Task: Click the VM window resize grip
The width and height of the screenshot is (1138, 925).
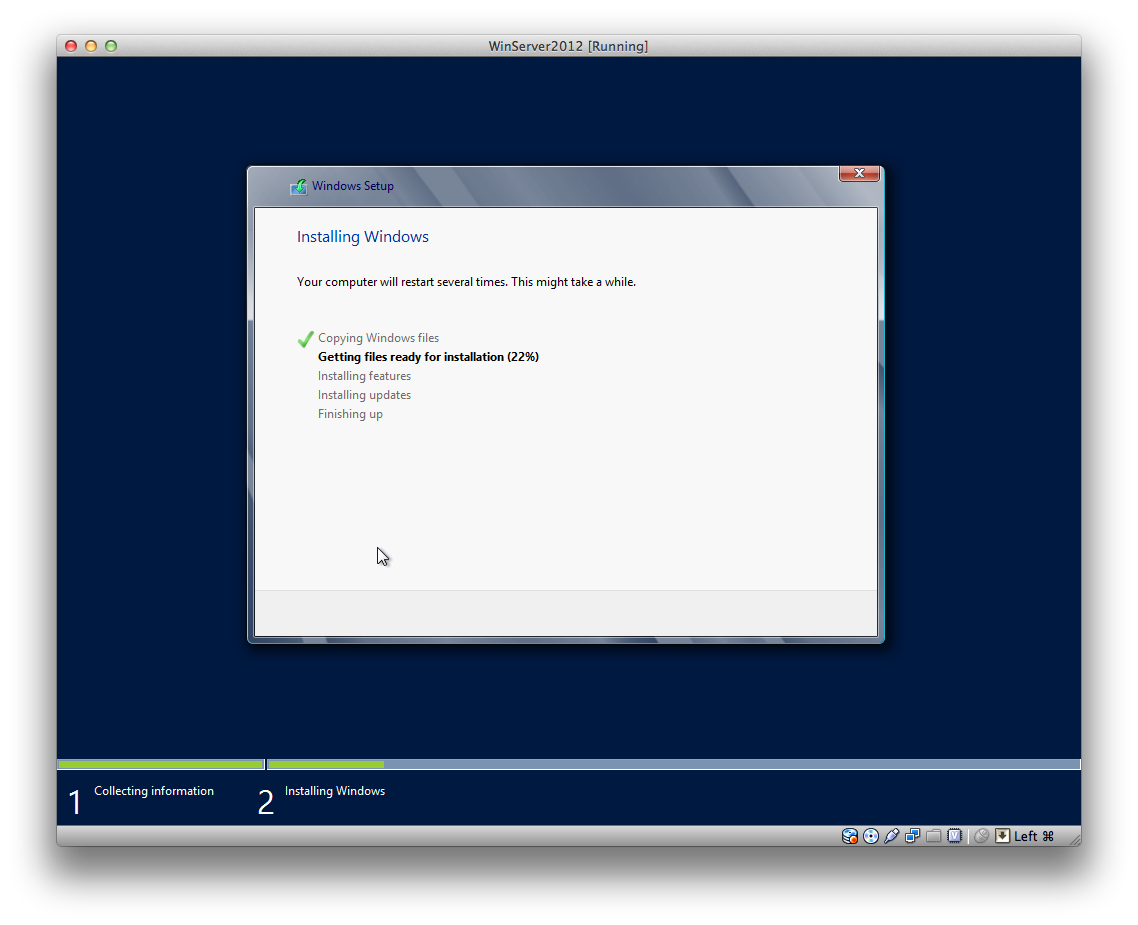Action: 1074,839
